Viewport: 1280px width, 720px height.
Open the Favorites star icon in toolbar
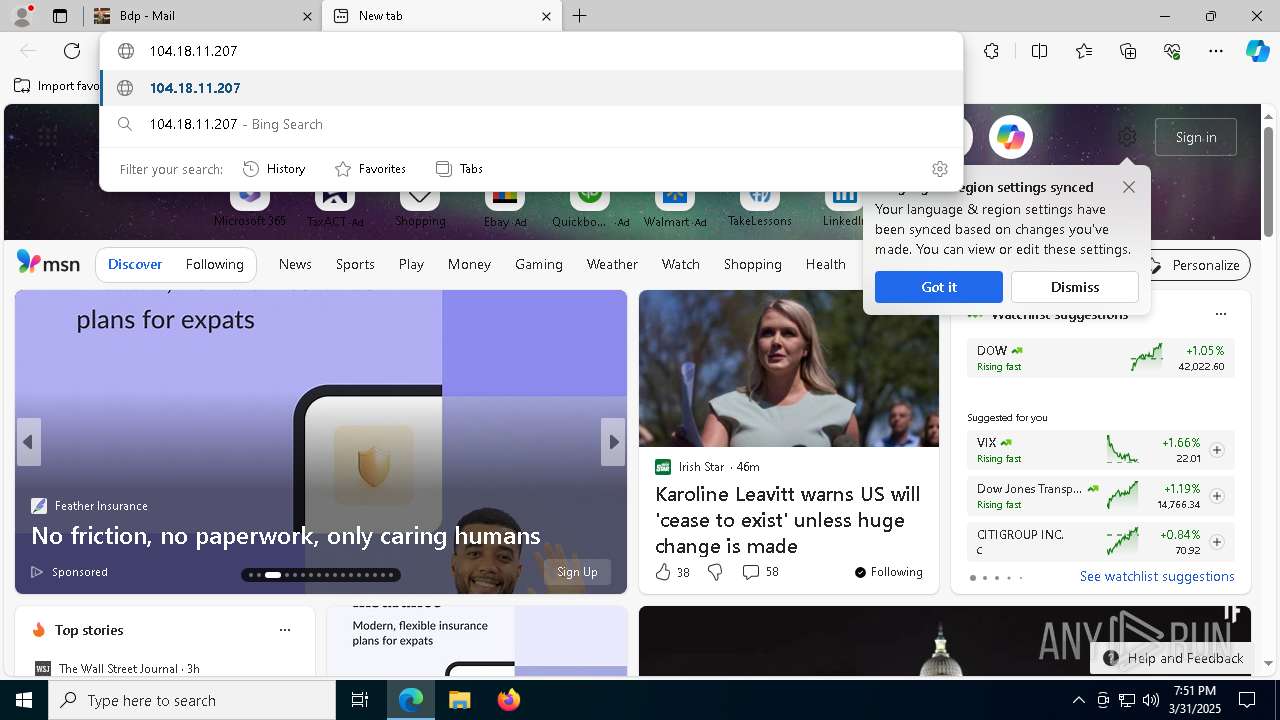(1084, 51)
